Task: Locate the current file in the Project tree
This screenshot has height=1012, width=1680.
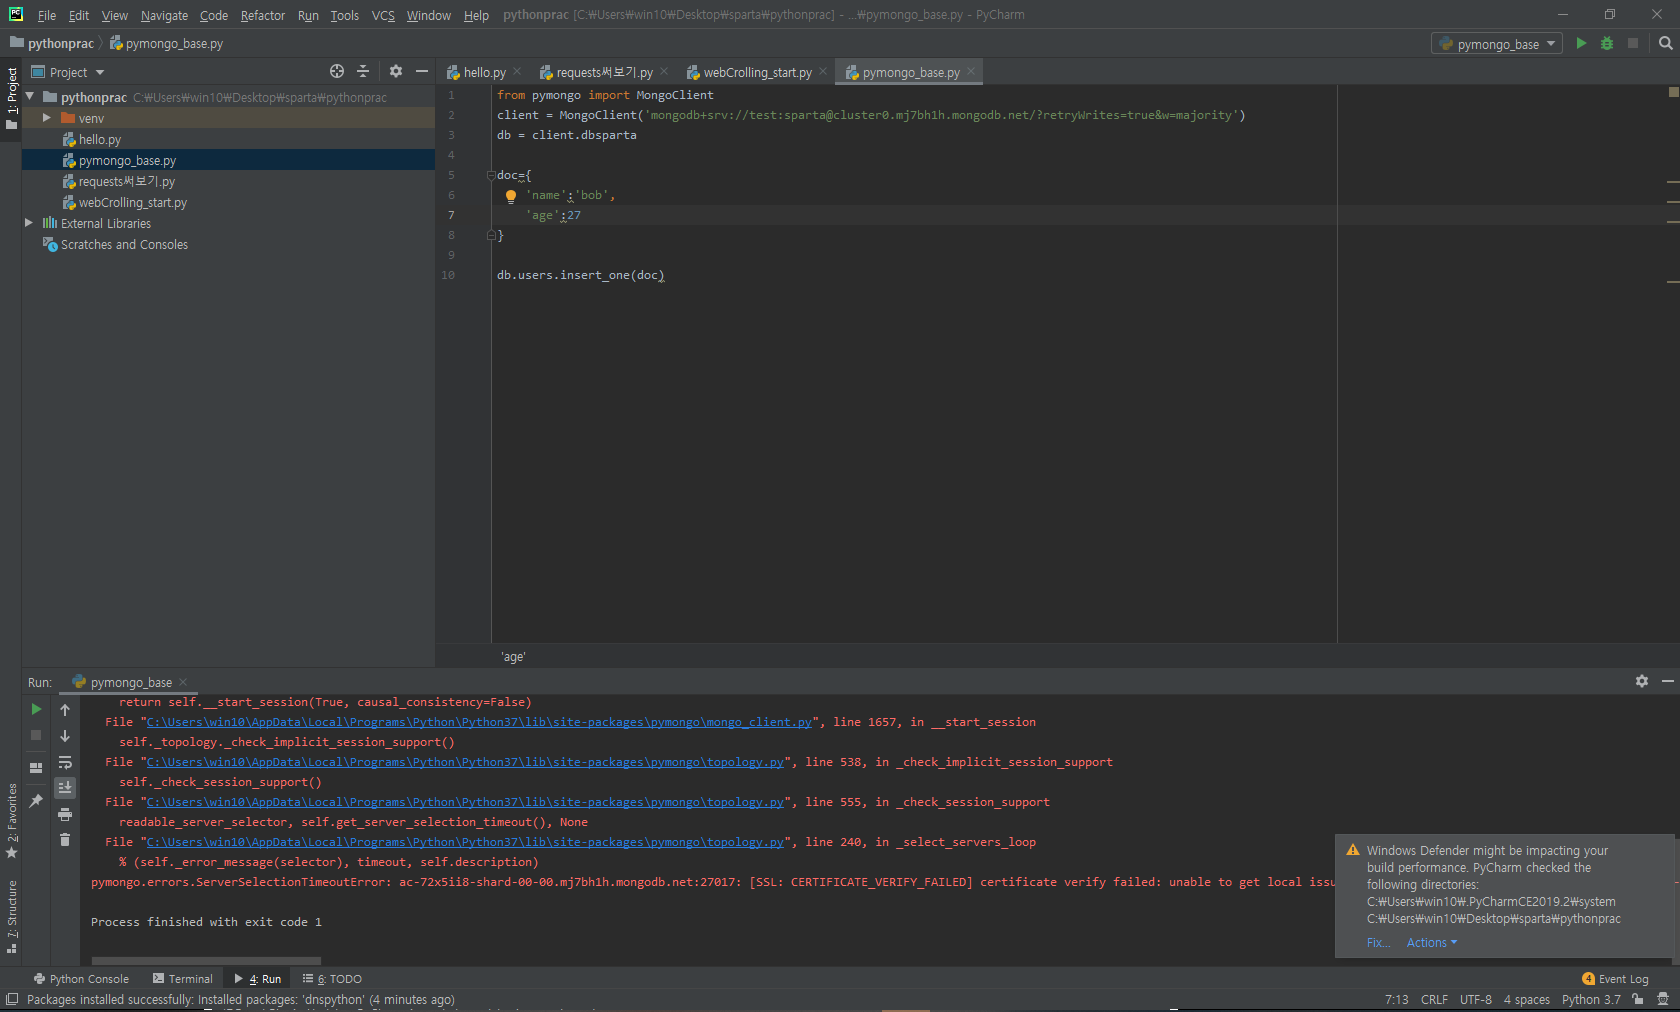Action: 337,71
